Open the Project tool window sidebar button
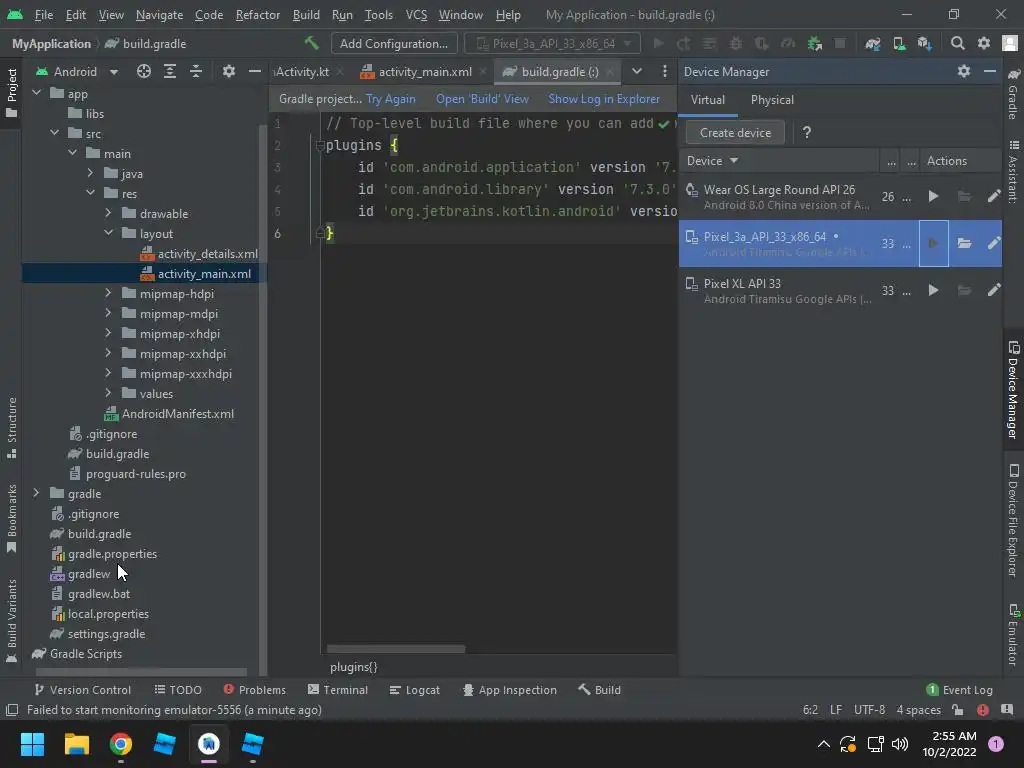1024x768 pixels. click(11, 93)
